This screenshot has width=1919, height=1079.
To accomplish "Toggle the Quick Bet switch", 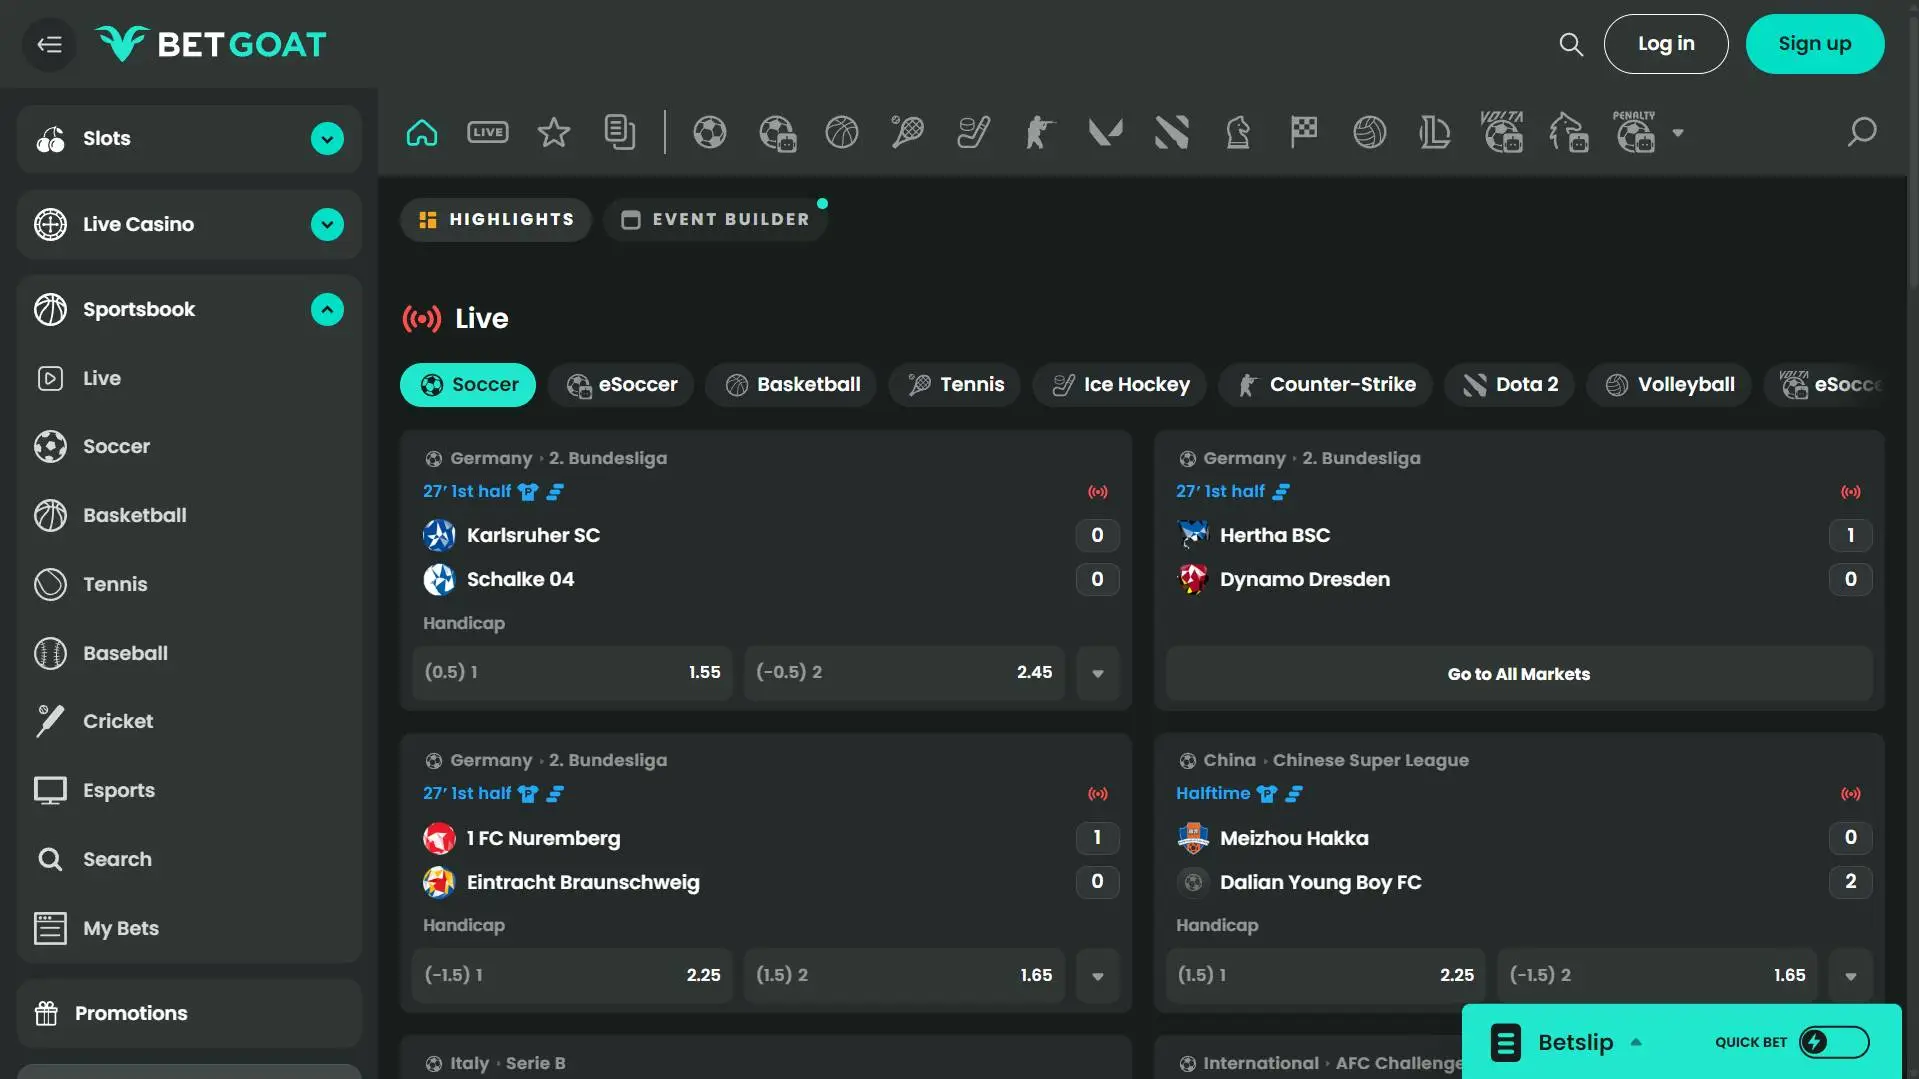I will 1834,1042.
